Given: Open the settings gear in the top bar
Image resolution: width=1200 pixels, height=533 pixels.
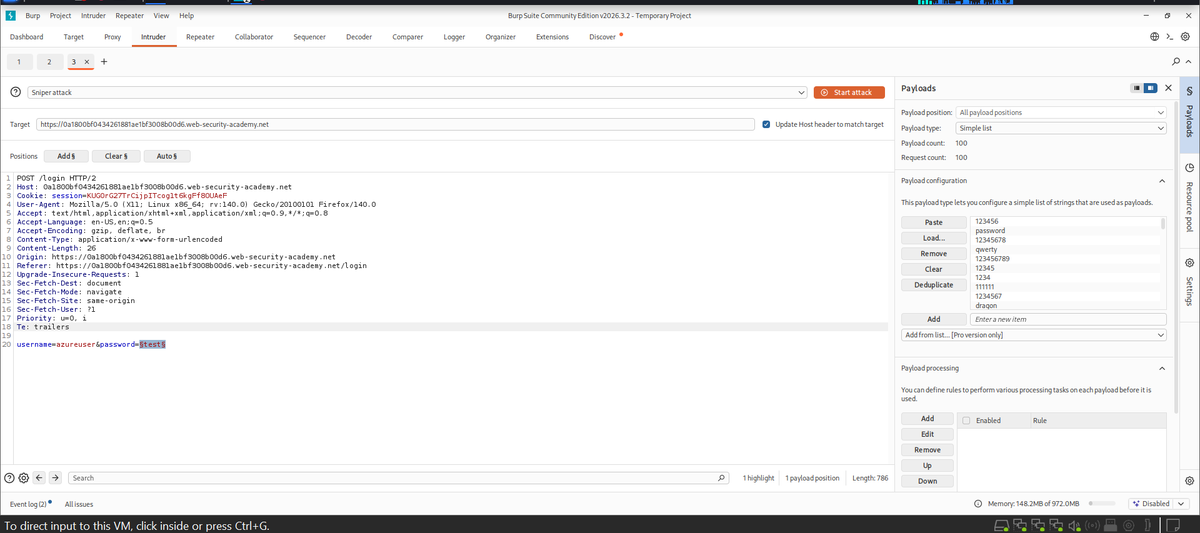Looking at the screenshot, I should (1185, 37).
